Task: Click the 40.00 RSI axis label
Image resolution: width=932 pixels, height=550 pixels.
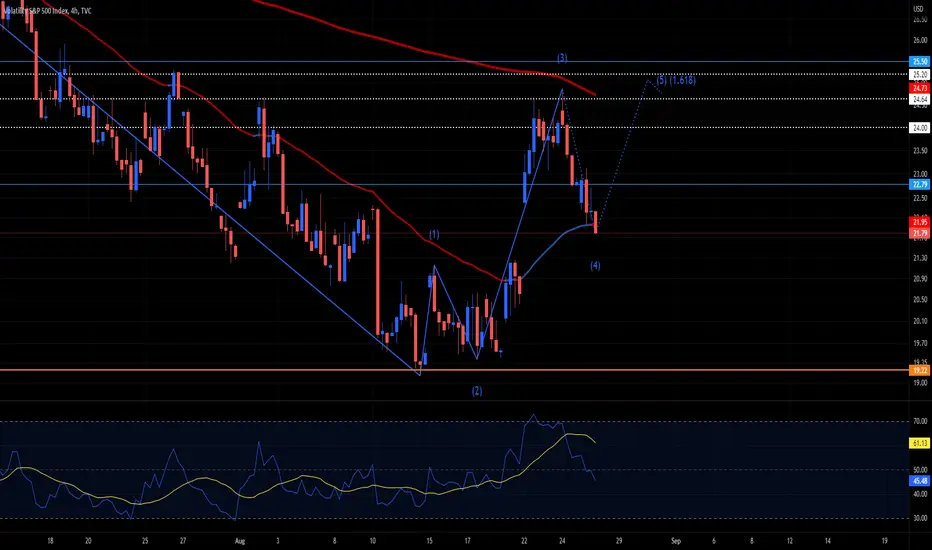Action: (920, 494)
